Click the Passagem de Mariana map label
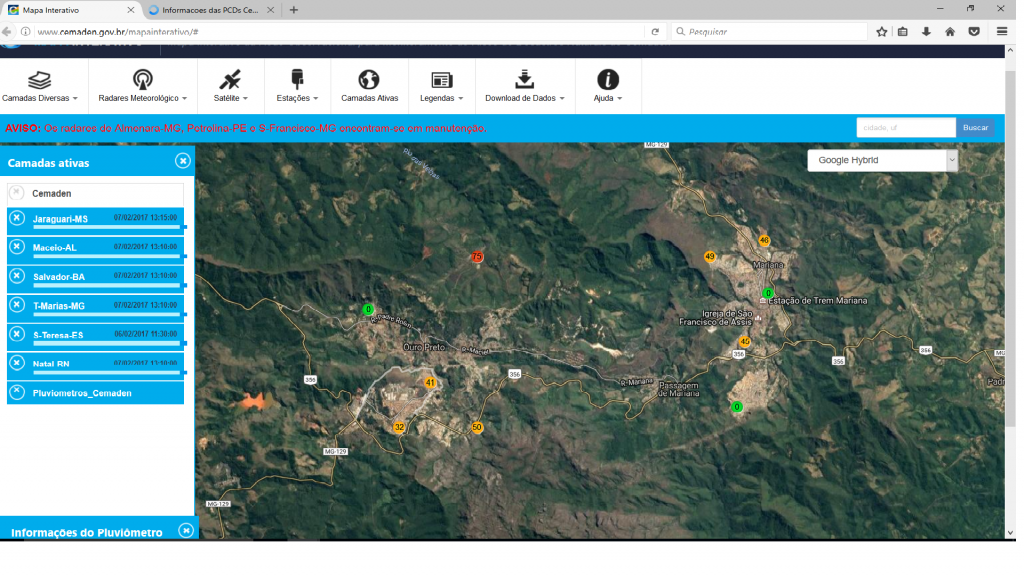The width and height of the screenshot is (1024, 575). pyautogui.click(x=679, y=389)
